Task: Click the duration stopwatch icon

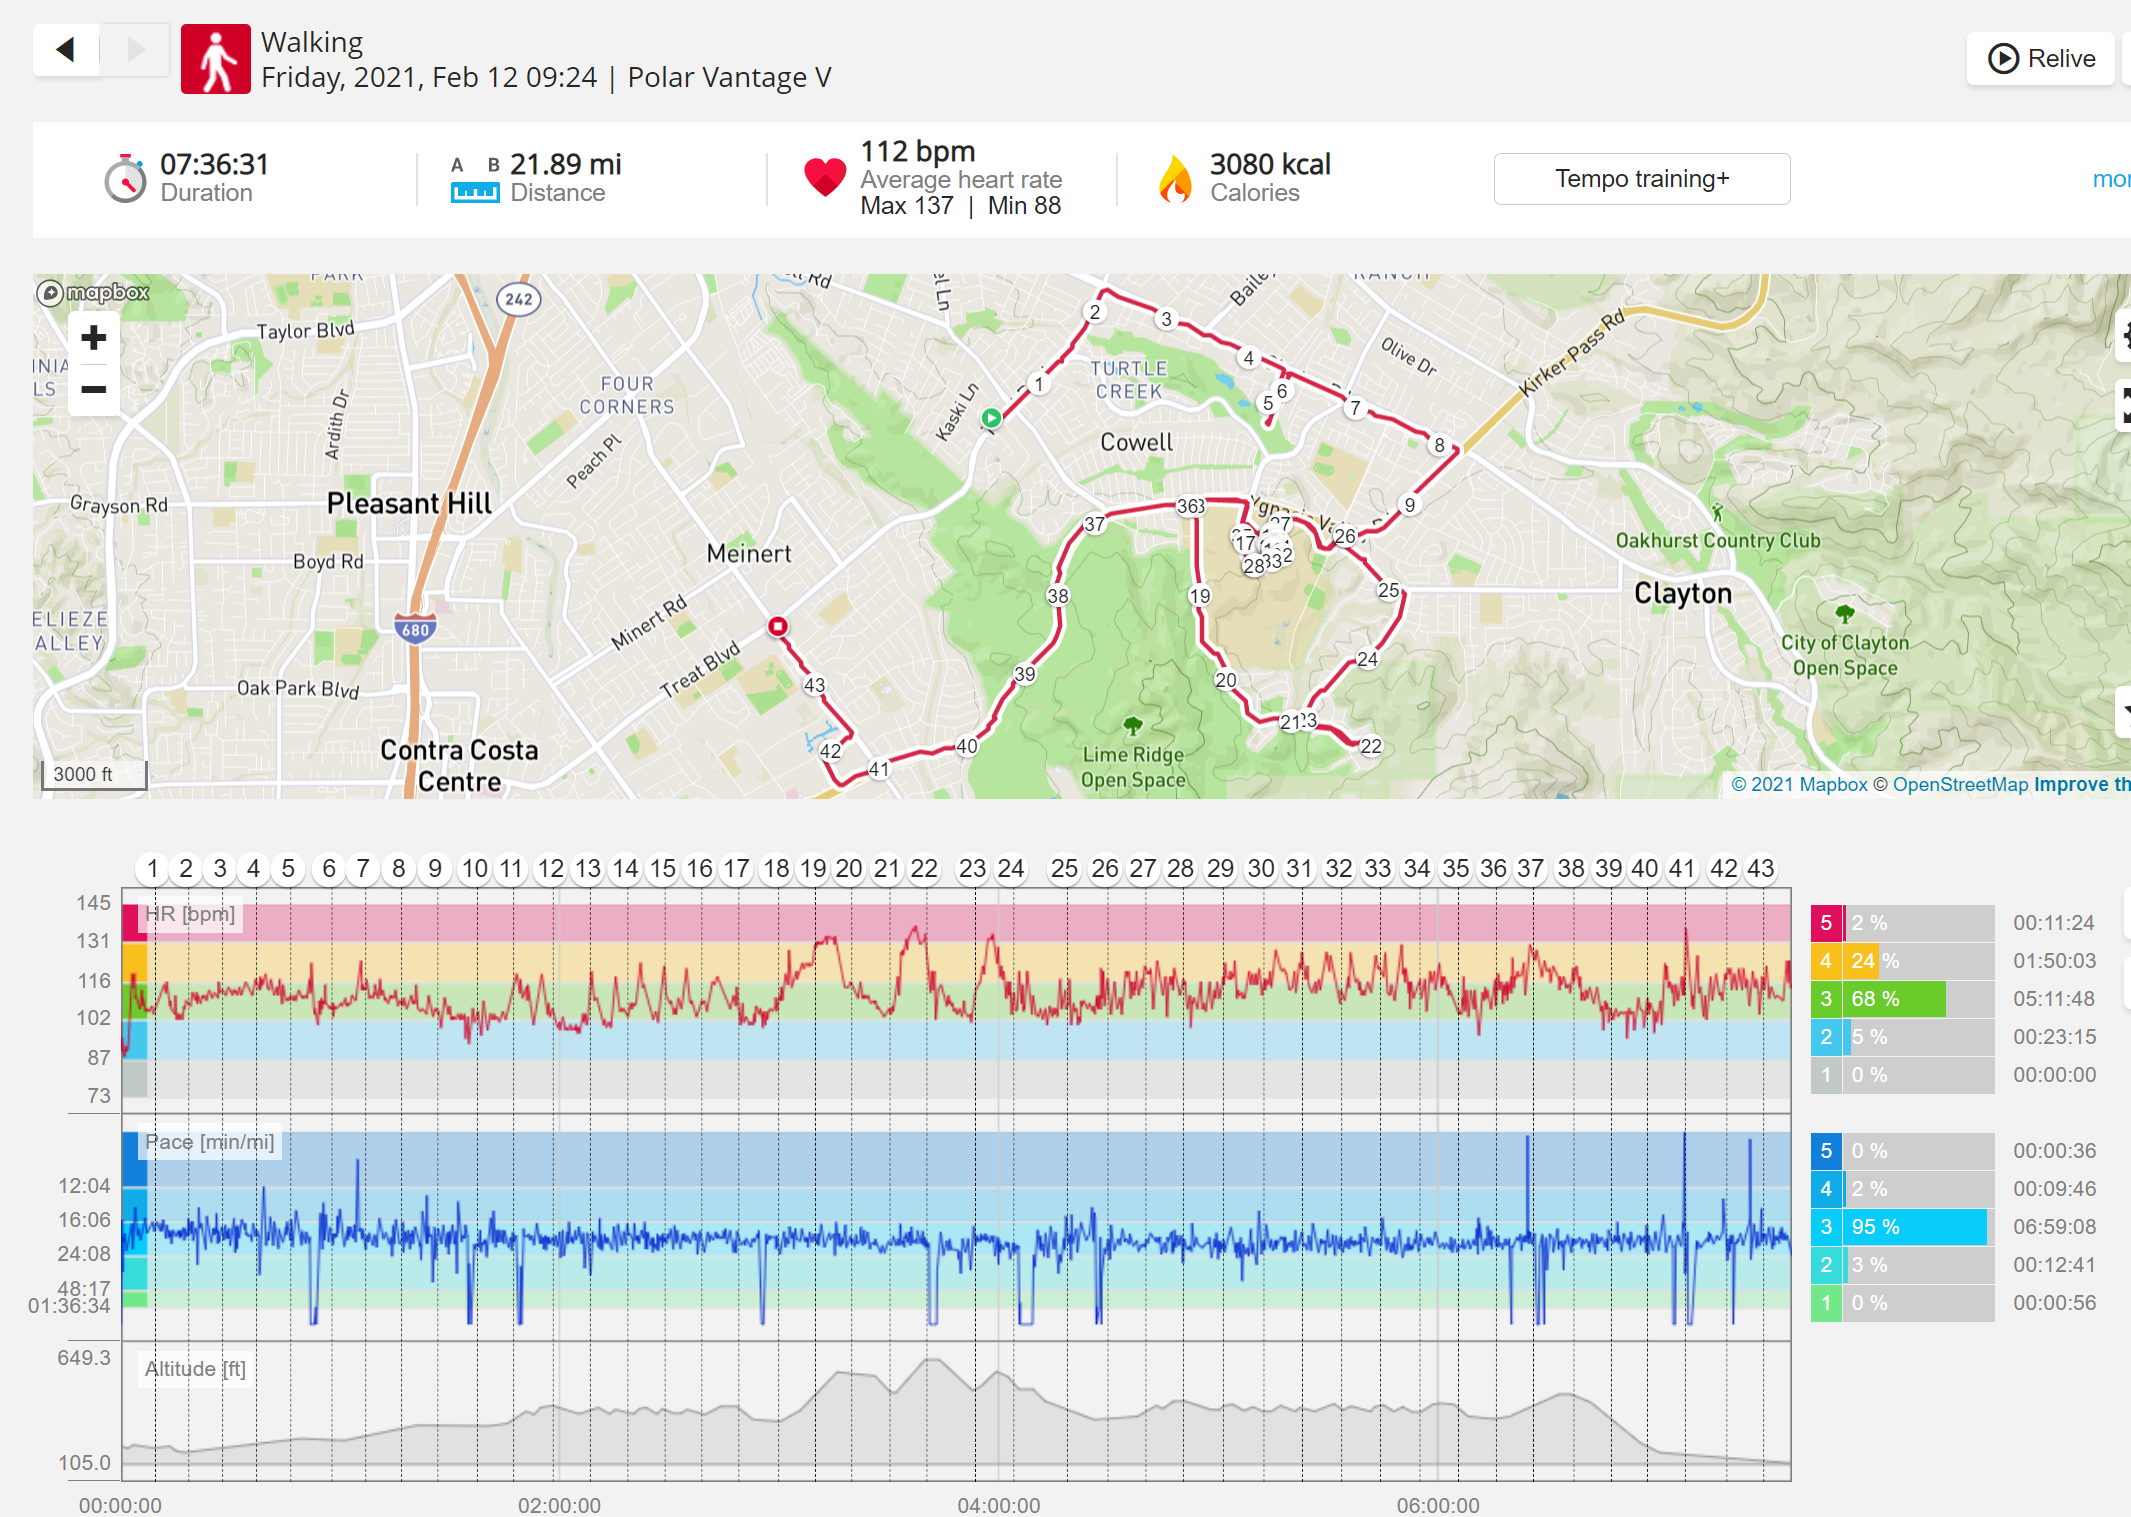Action: click(x=125, y=179)
